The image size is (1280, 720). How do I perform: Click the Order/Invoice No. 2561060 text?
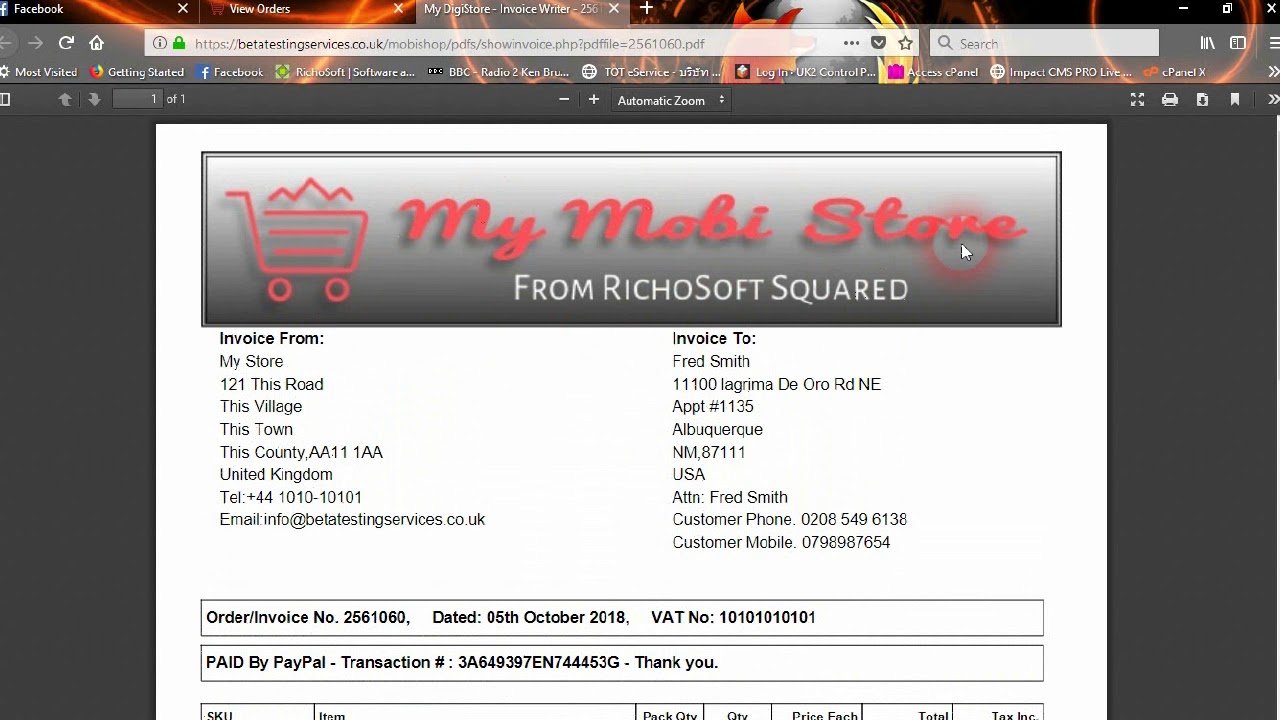pyautogui.click(x=308, y=618)
